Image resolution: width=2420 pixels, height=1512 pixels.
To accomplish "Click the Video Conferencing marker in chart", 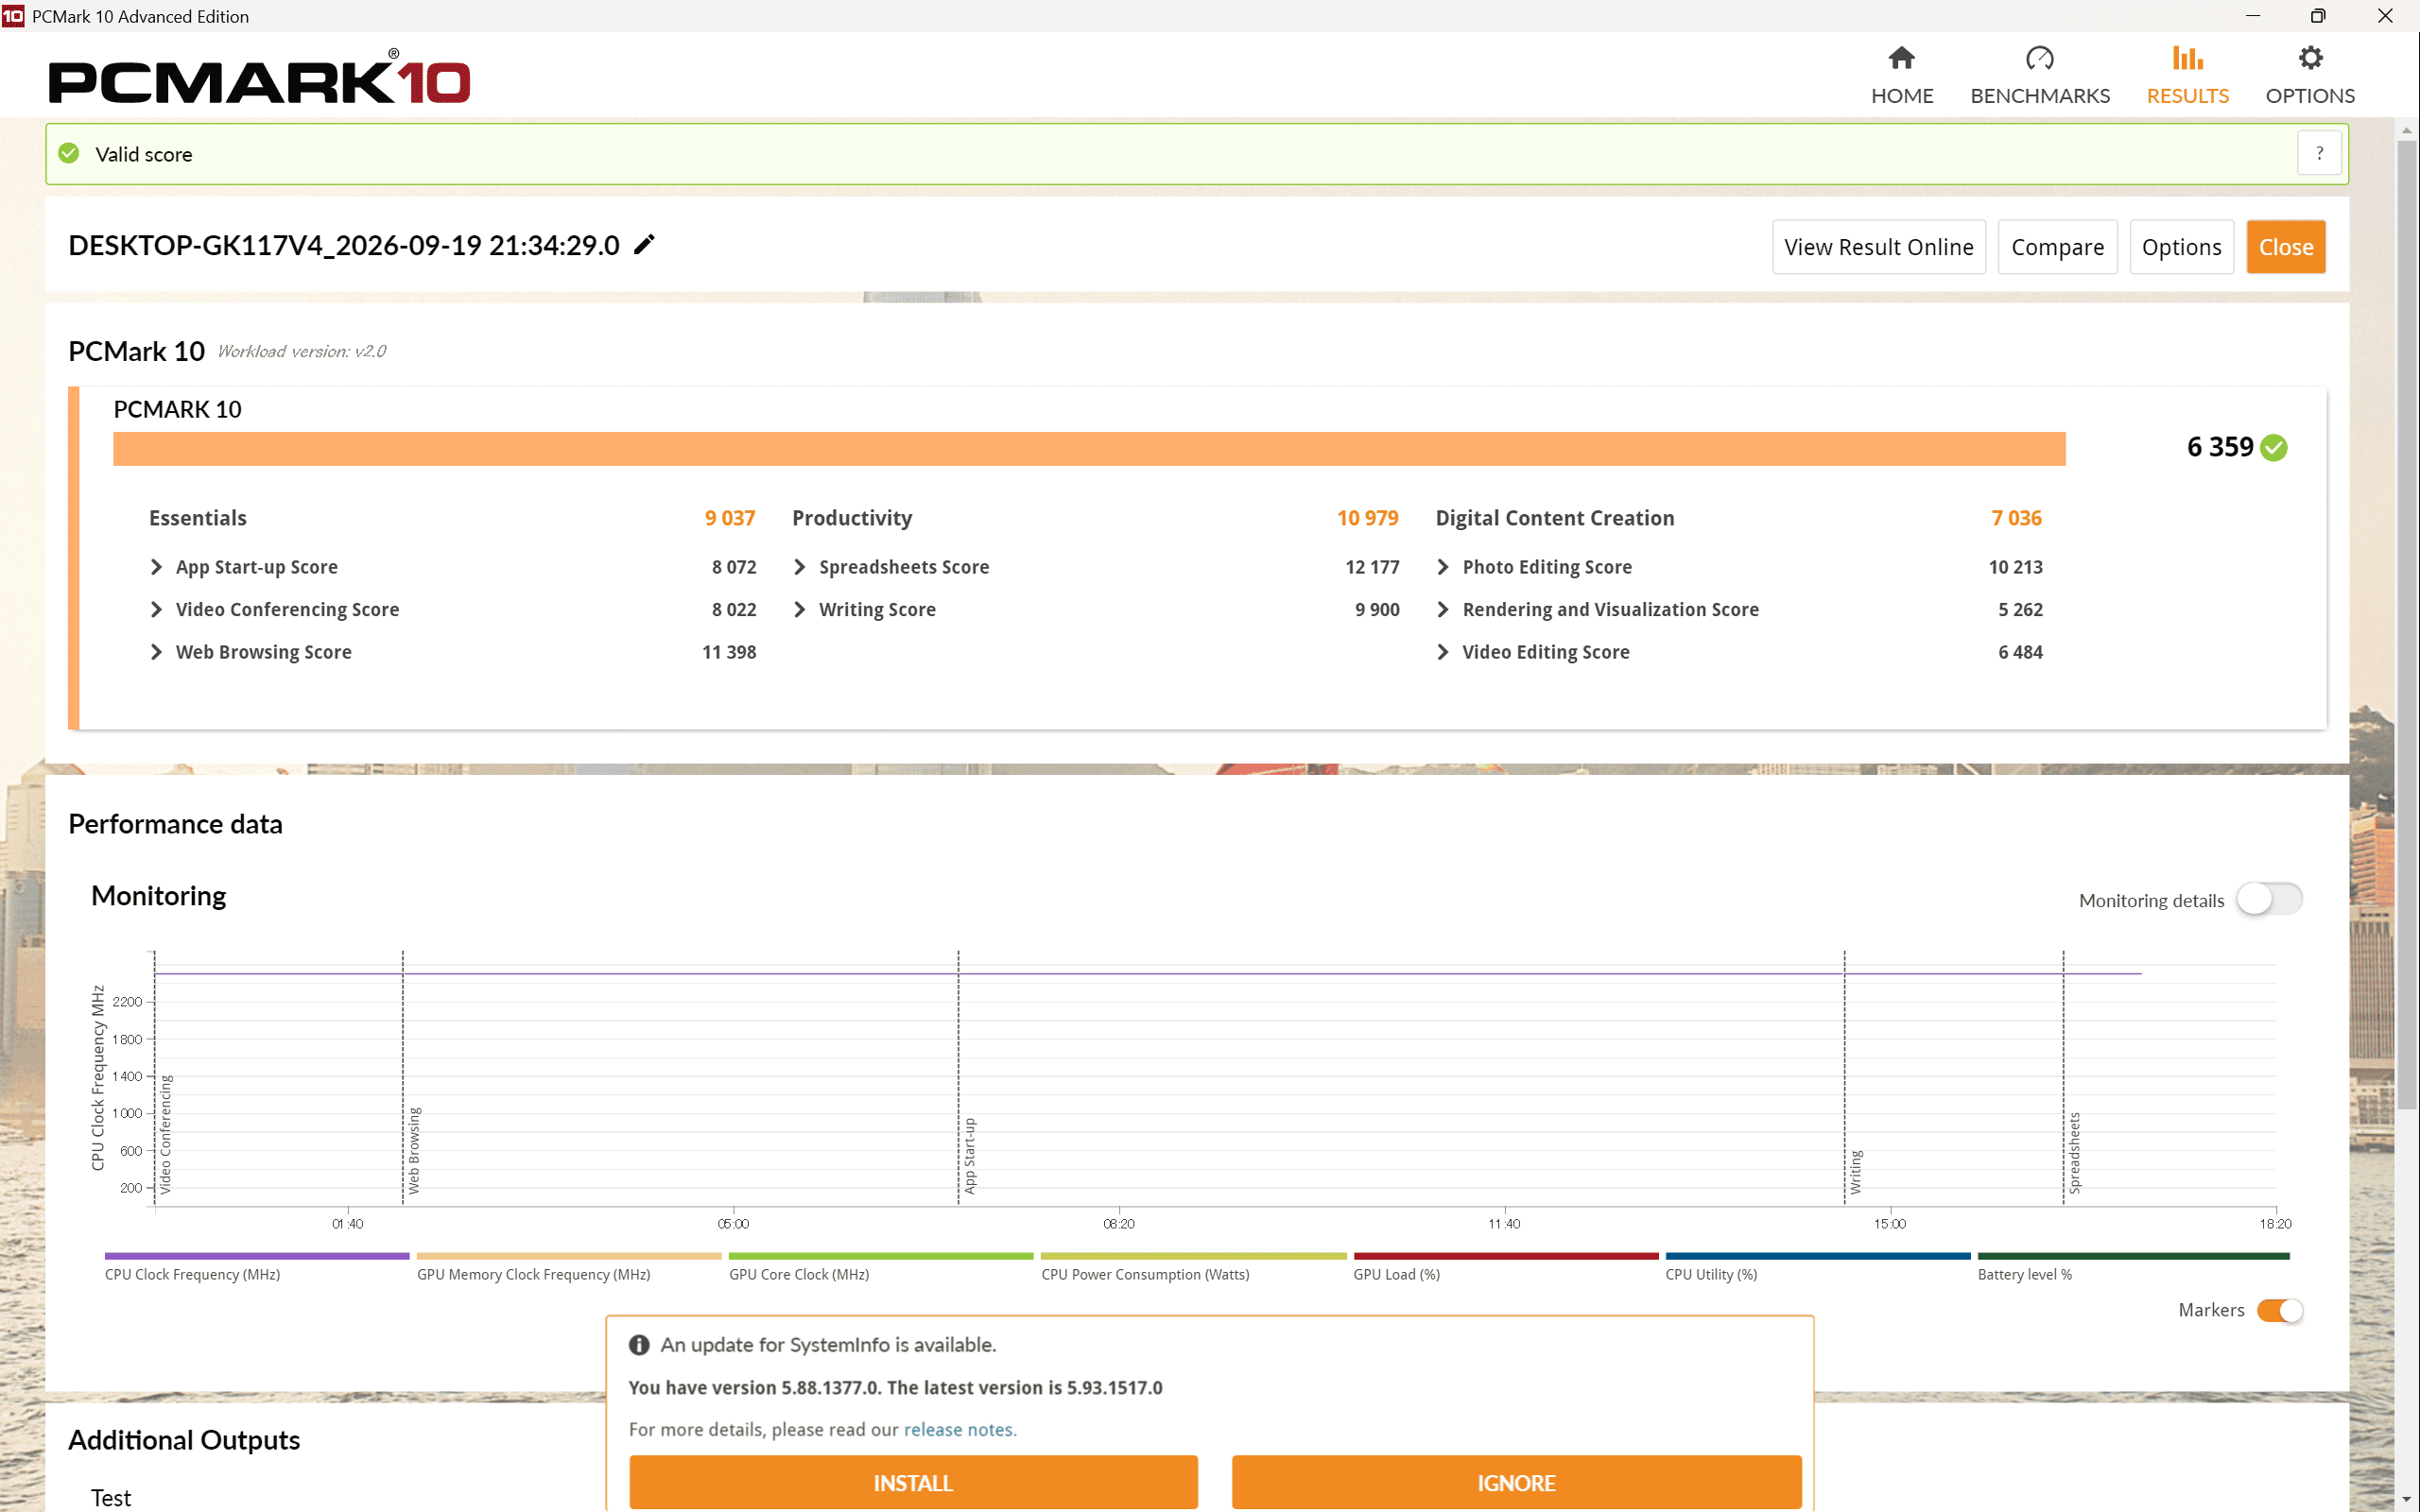I will (166, 1135).
